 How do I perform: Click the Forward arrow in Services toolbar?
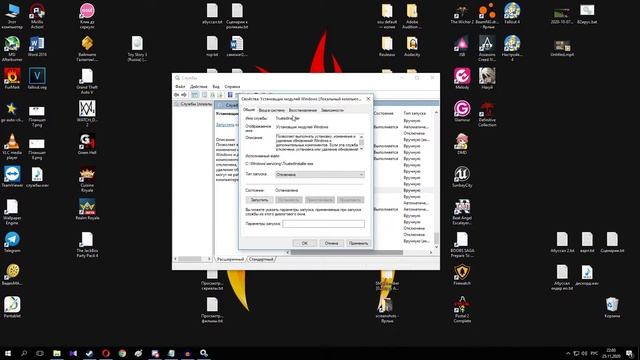point(184,95)
